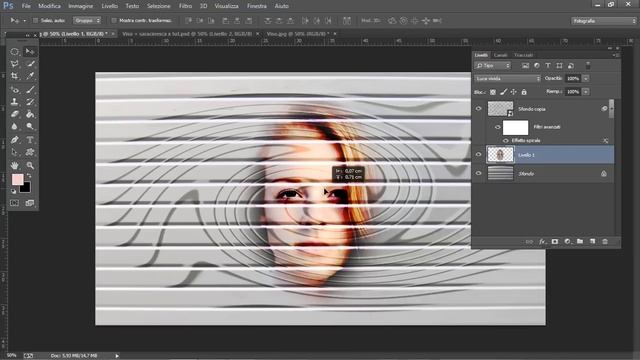Hide the Filtri avanzati smart filters
The image size is (640, 360).
[x=497, y=127]
